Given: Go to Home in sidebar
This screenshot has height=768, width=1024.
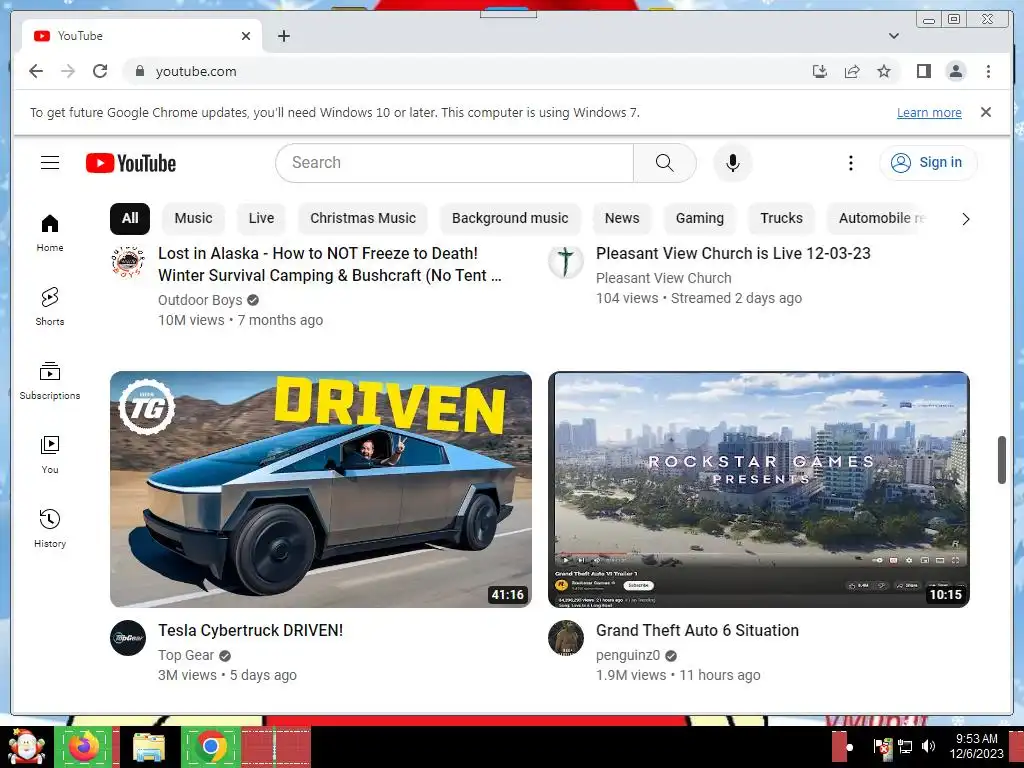Looking at the screenshot, I should [50, 232].
